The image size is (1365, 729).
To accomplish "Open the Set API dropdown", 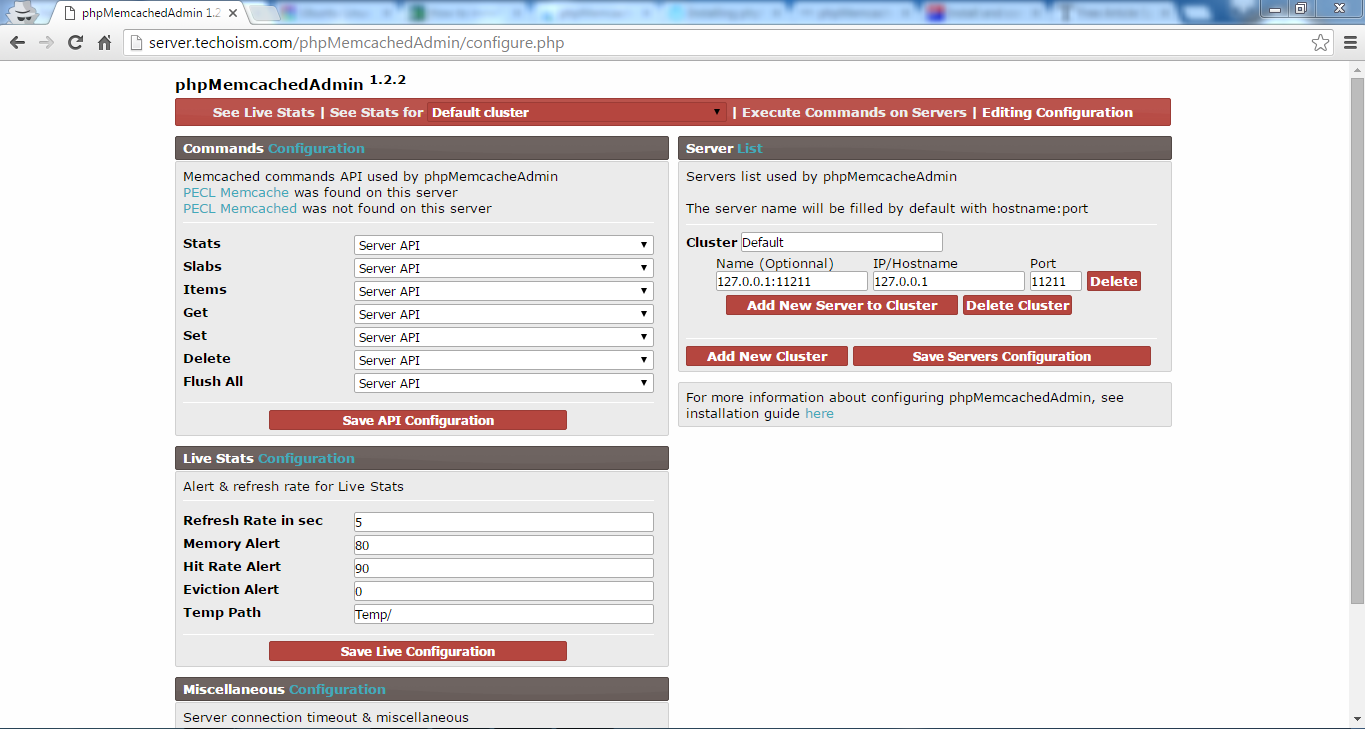I will coord(504,337).
